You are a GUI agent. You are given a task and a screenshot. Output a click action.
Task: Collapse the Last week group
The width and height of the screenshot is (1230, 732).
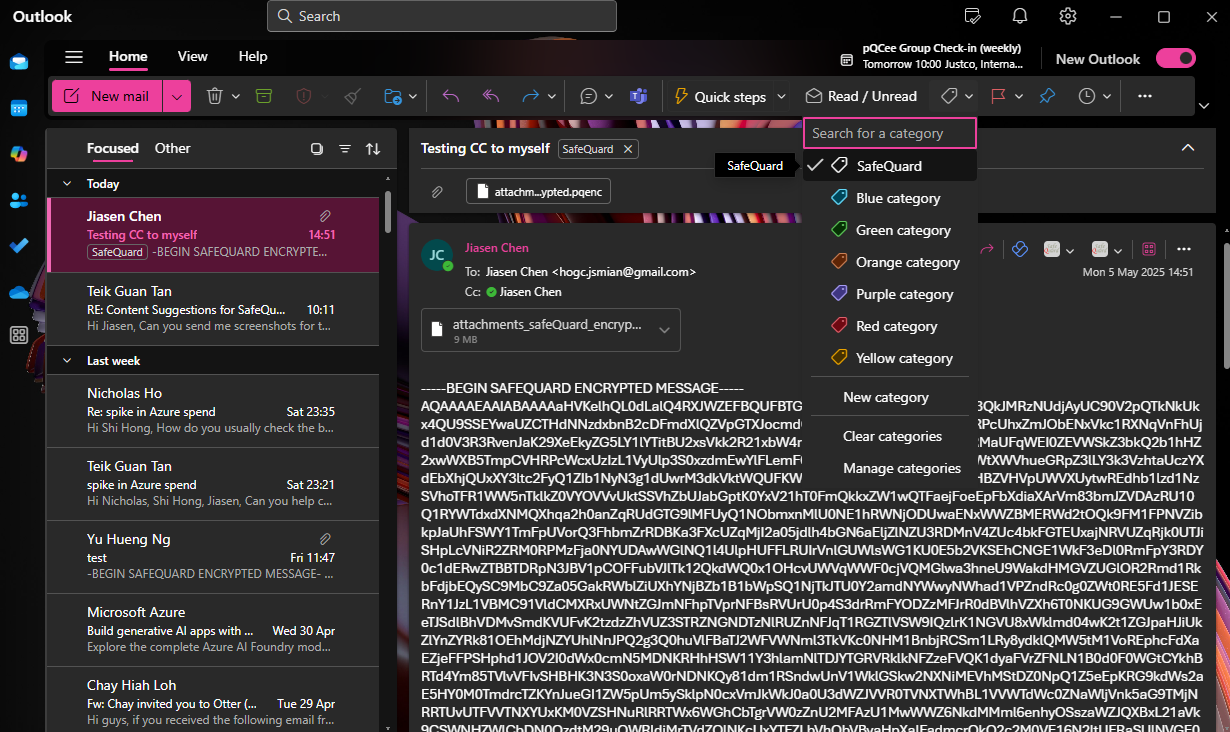click(67, 361)
